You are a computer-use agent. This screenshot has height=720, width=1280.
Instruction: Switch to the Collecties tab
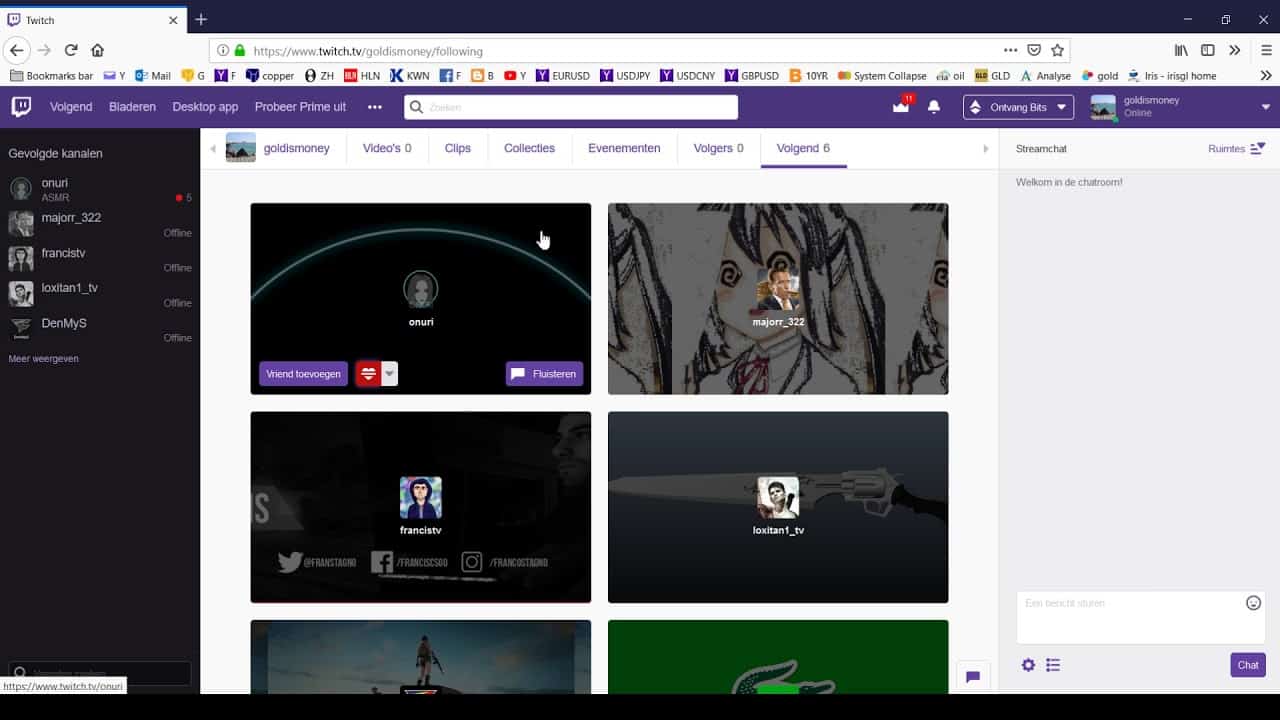click(x=529, y=148)
